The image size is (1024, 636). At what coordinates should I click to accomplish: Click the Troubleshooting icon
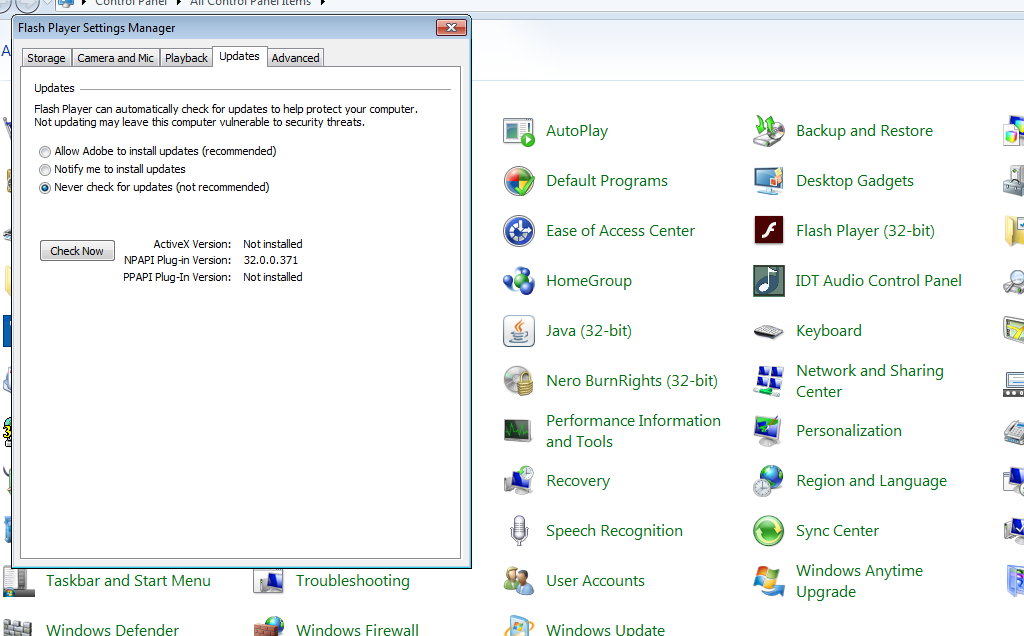point(269,581)
